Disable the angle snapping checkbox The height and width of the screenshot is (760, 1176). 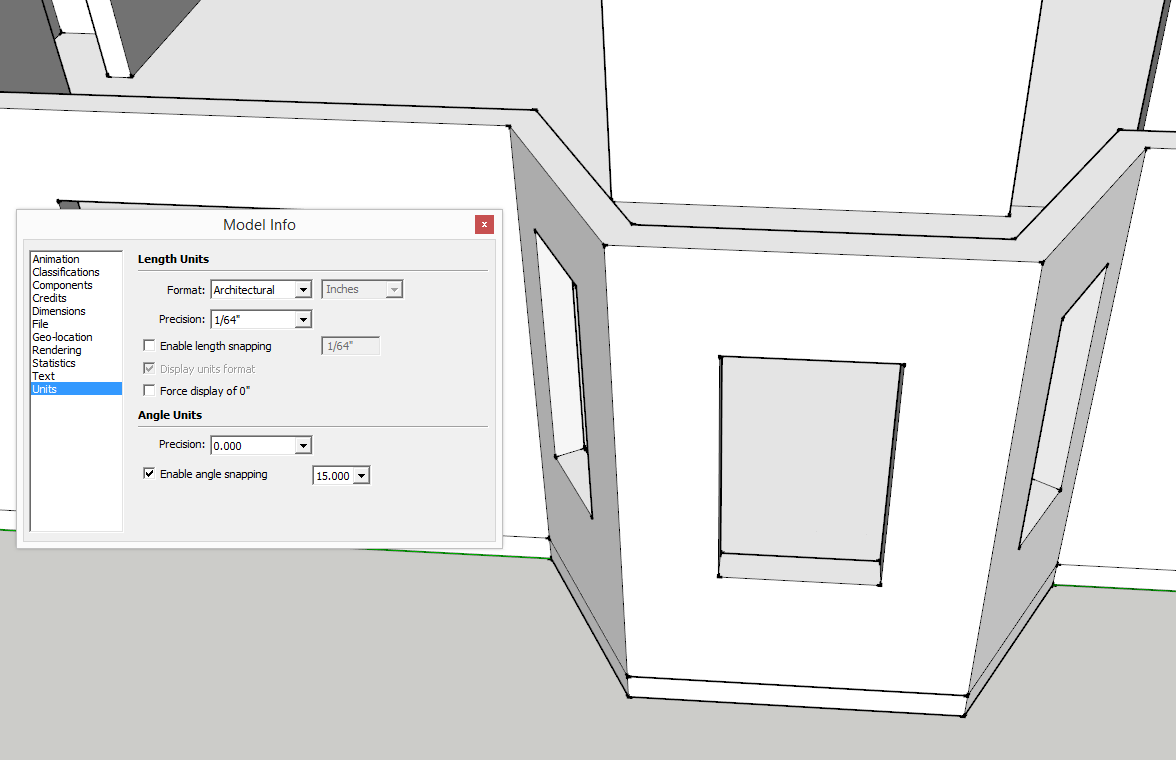point(149,473)
